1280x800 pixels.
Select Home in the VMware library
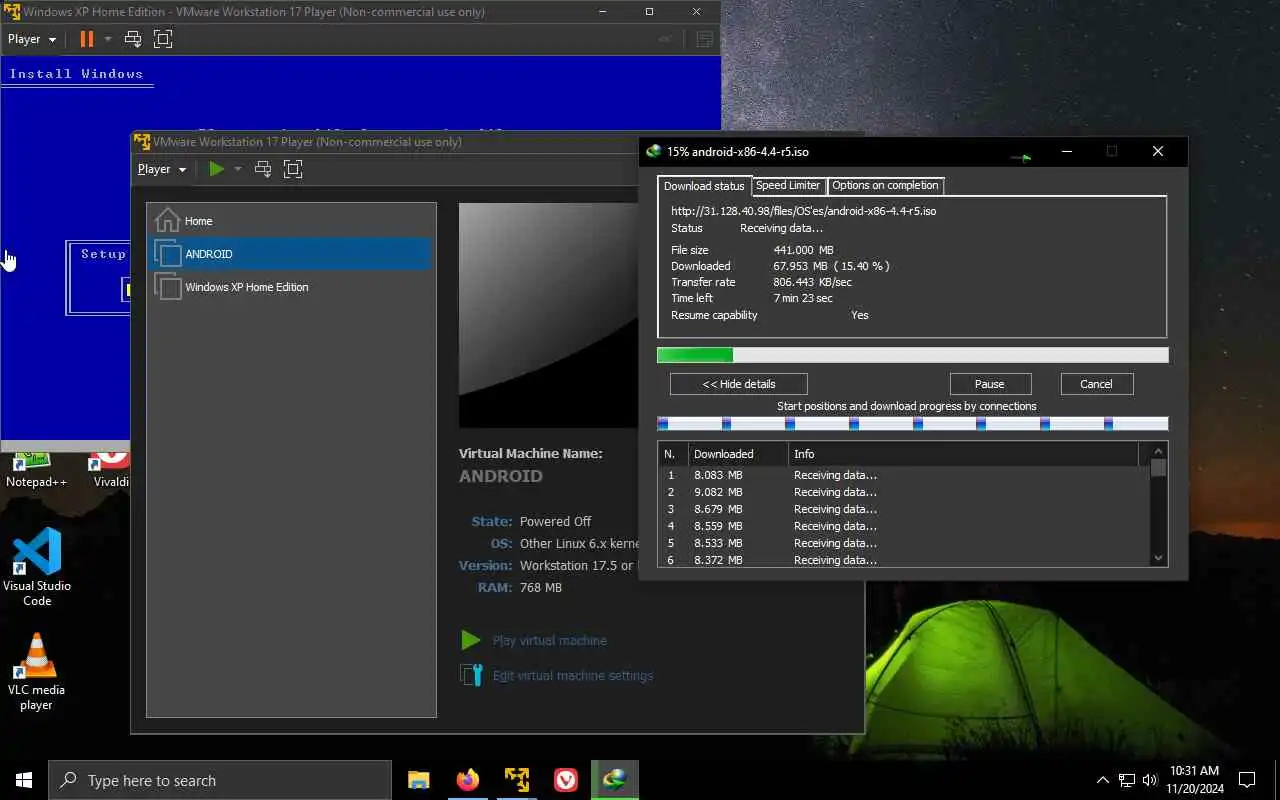291,221
